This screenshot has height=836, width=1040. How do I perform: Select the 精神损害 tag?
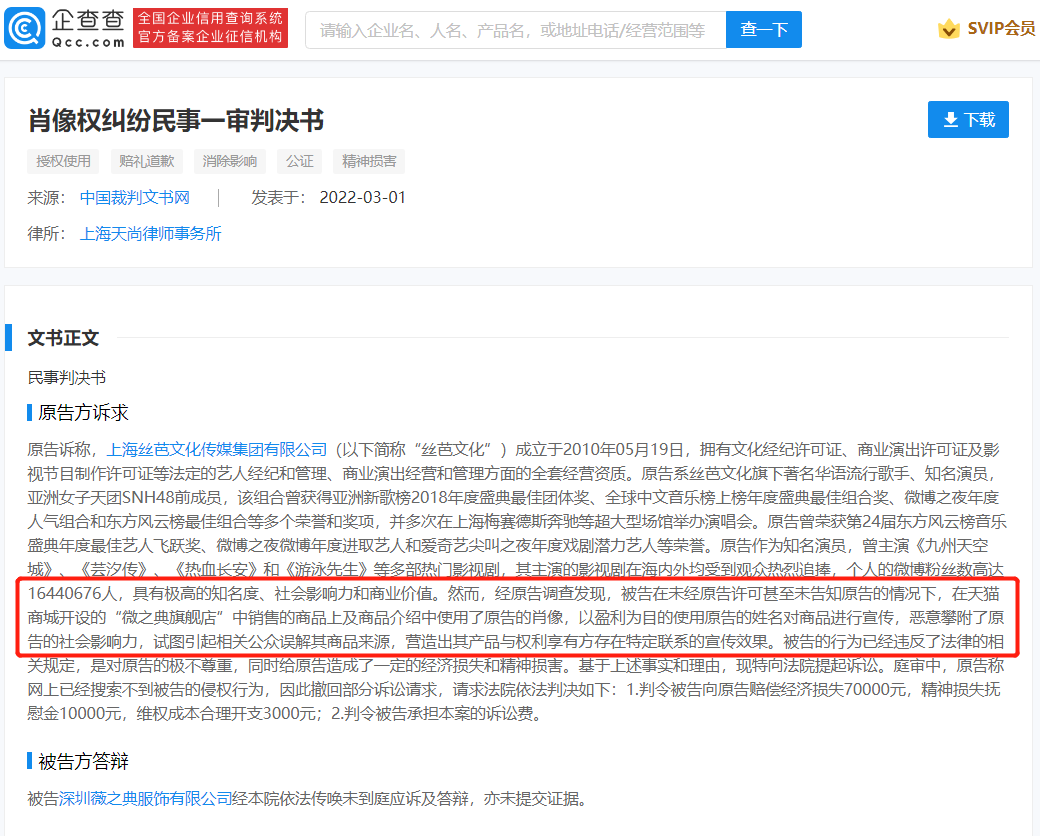tap(369, 161)
